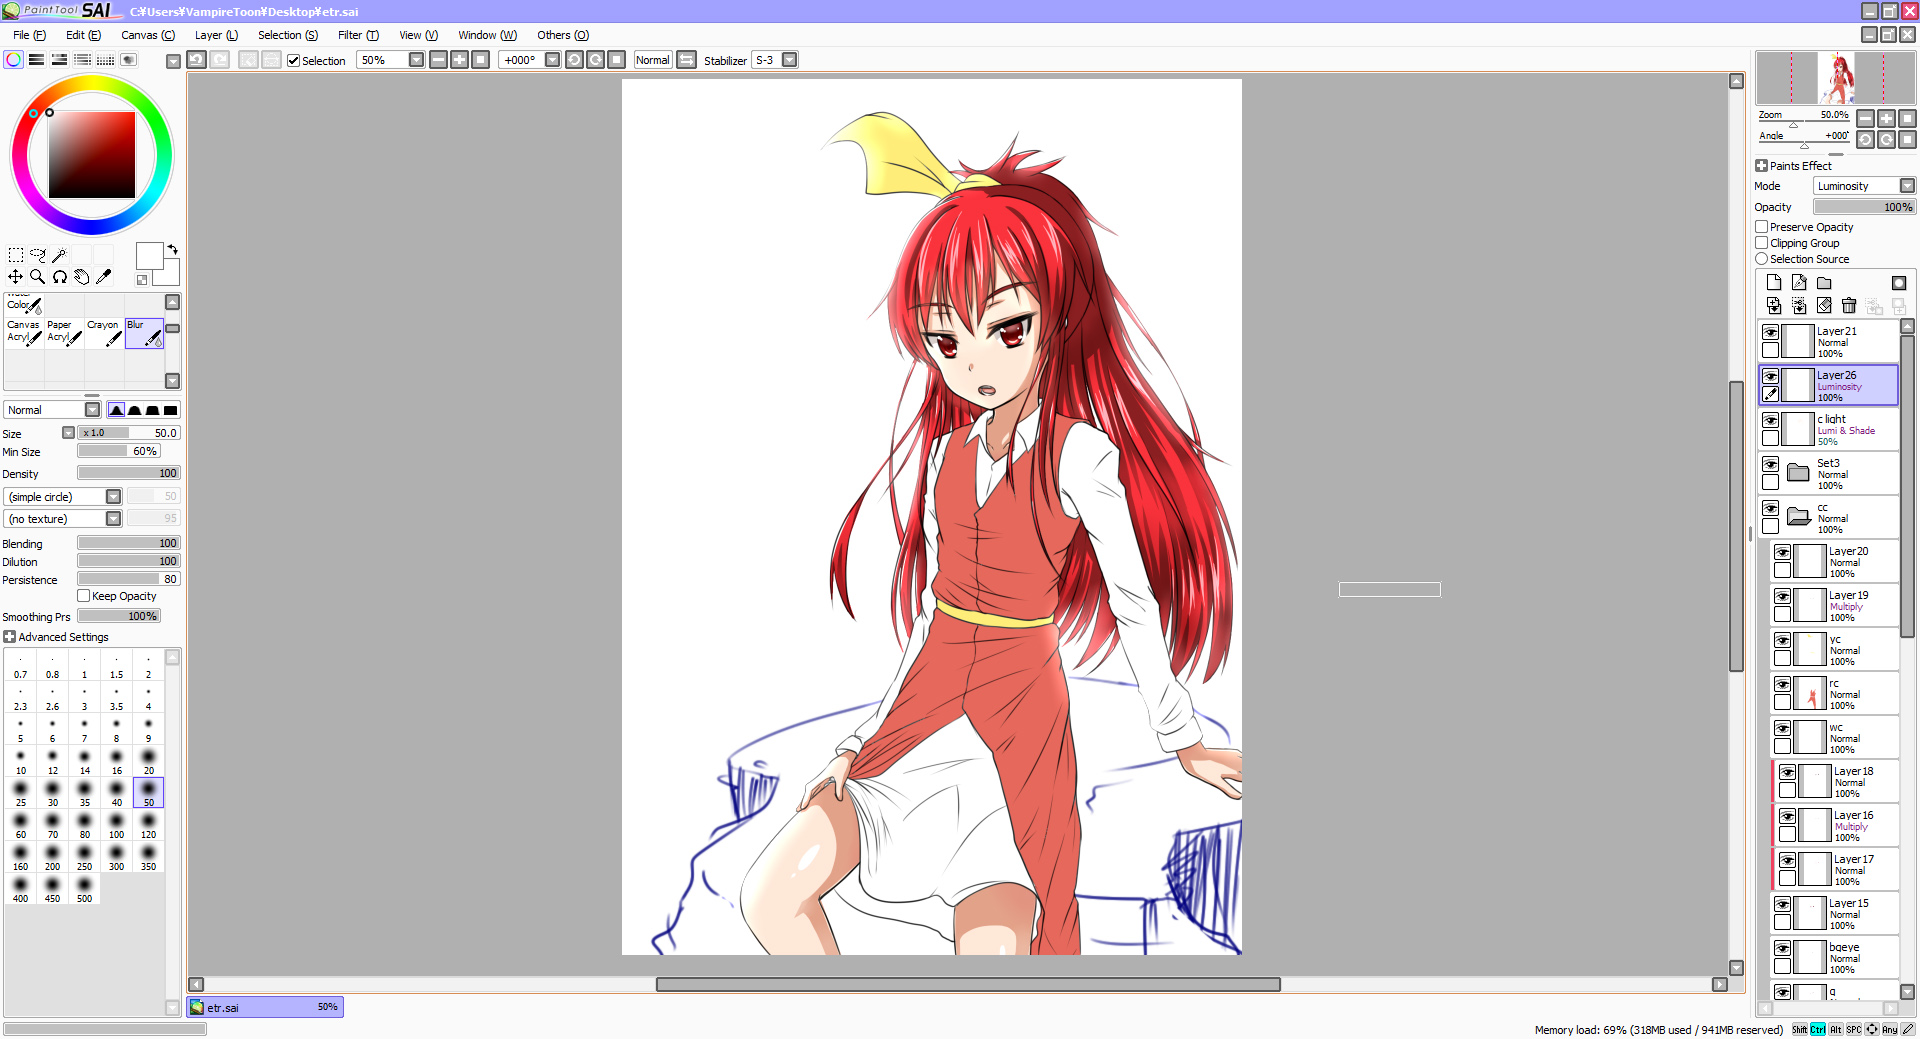This screenshot has height=1039, width=1920.
Task: Select brush size preset 100
Action: [116, 826]
